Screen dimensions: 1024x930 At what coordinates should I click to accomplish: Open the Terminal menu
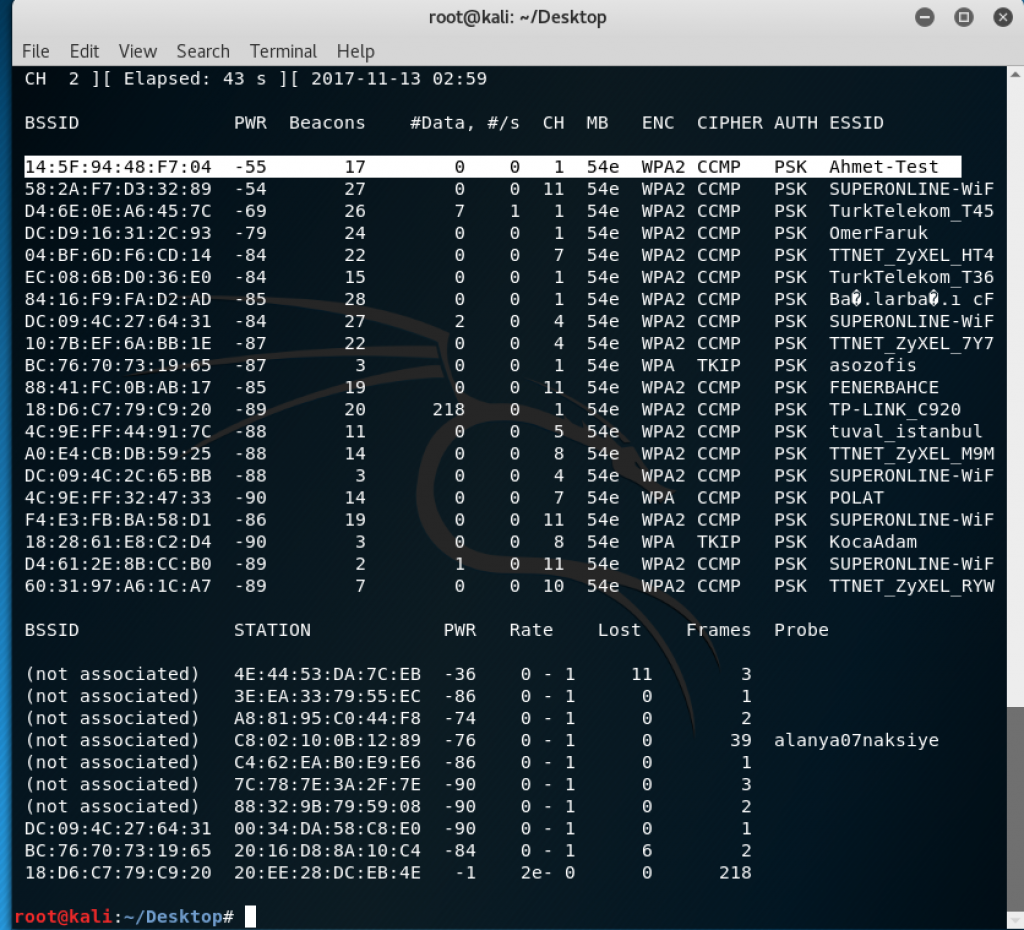pyautogui.click(x=283, y=51)
